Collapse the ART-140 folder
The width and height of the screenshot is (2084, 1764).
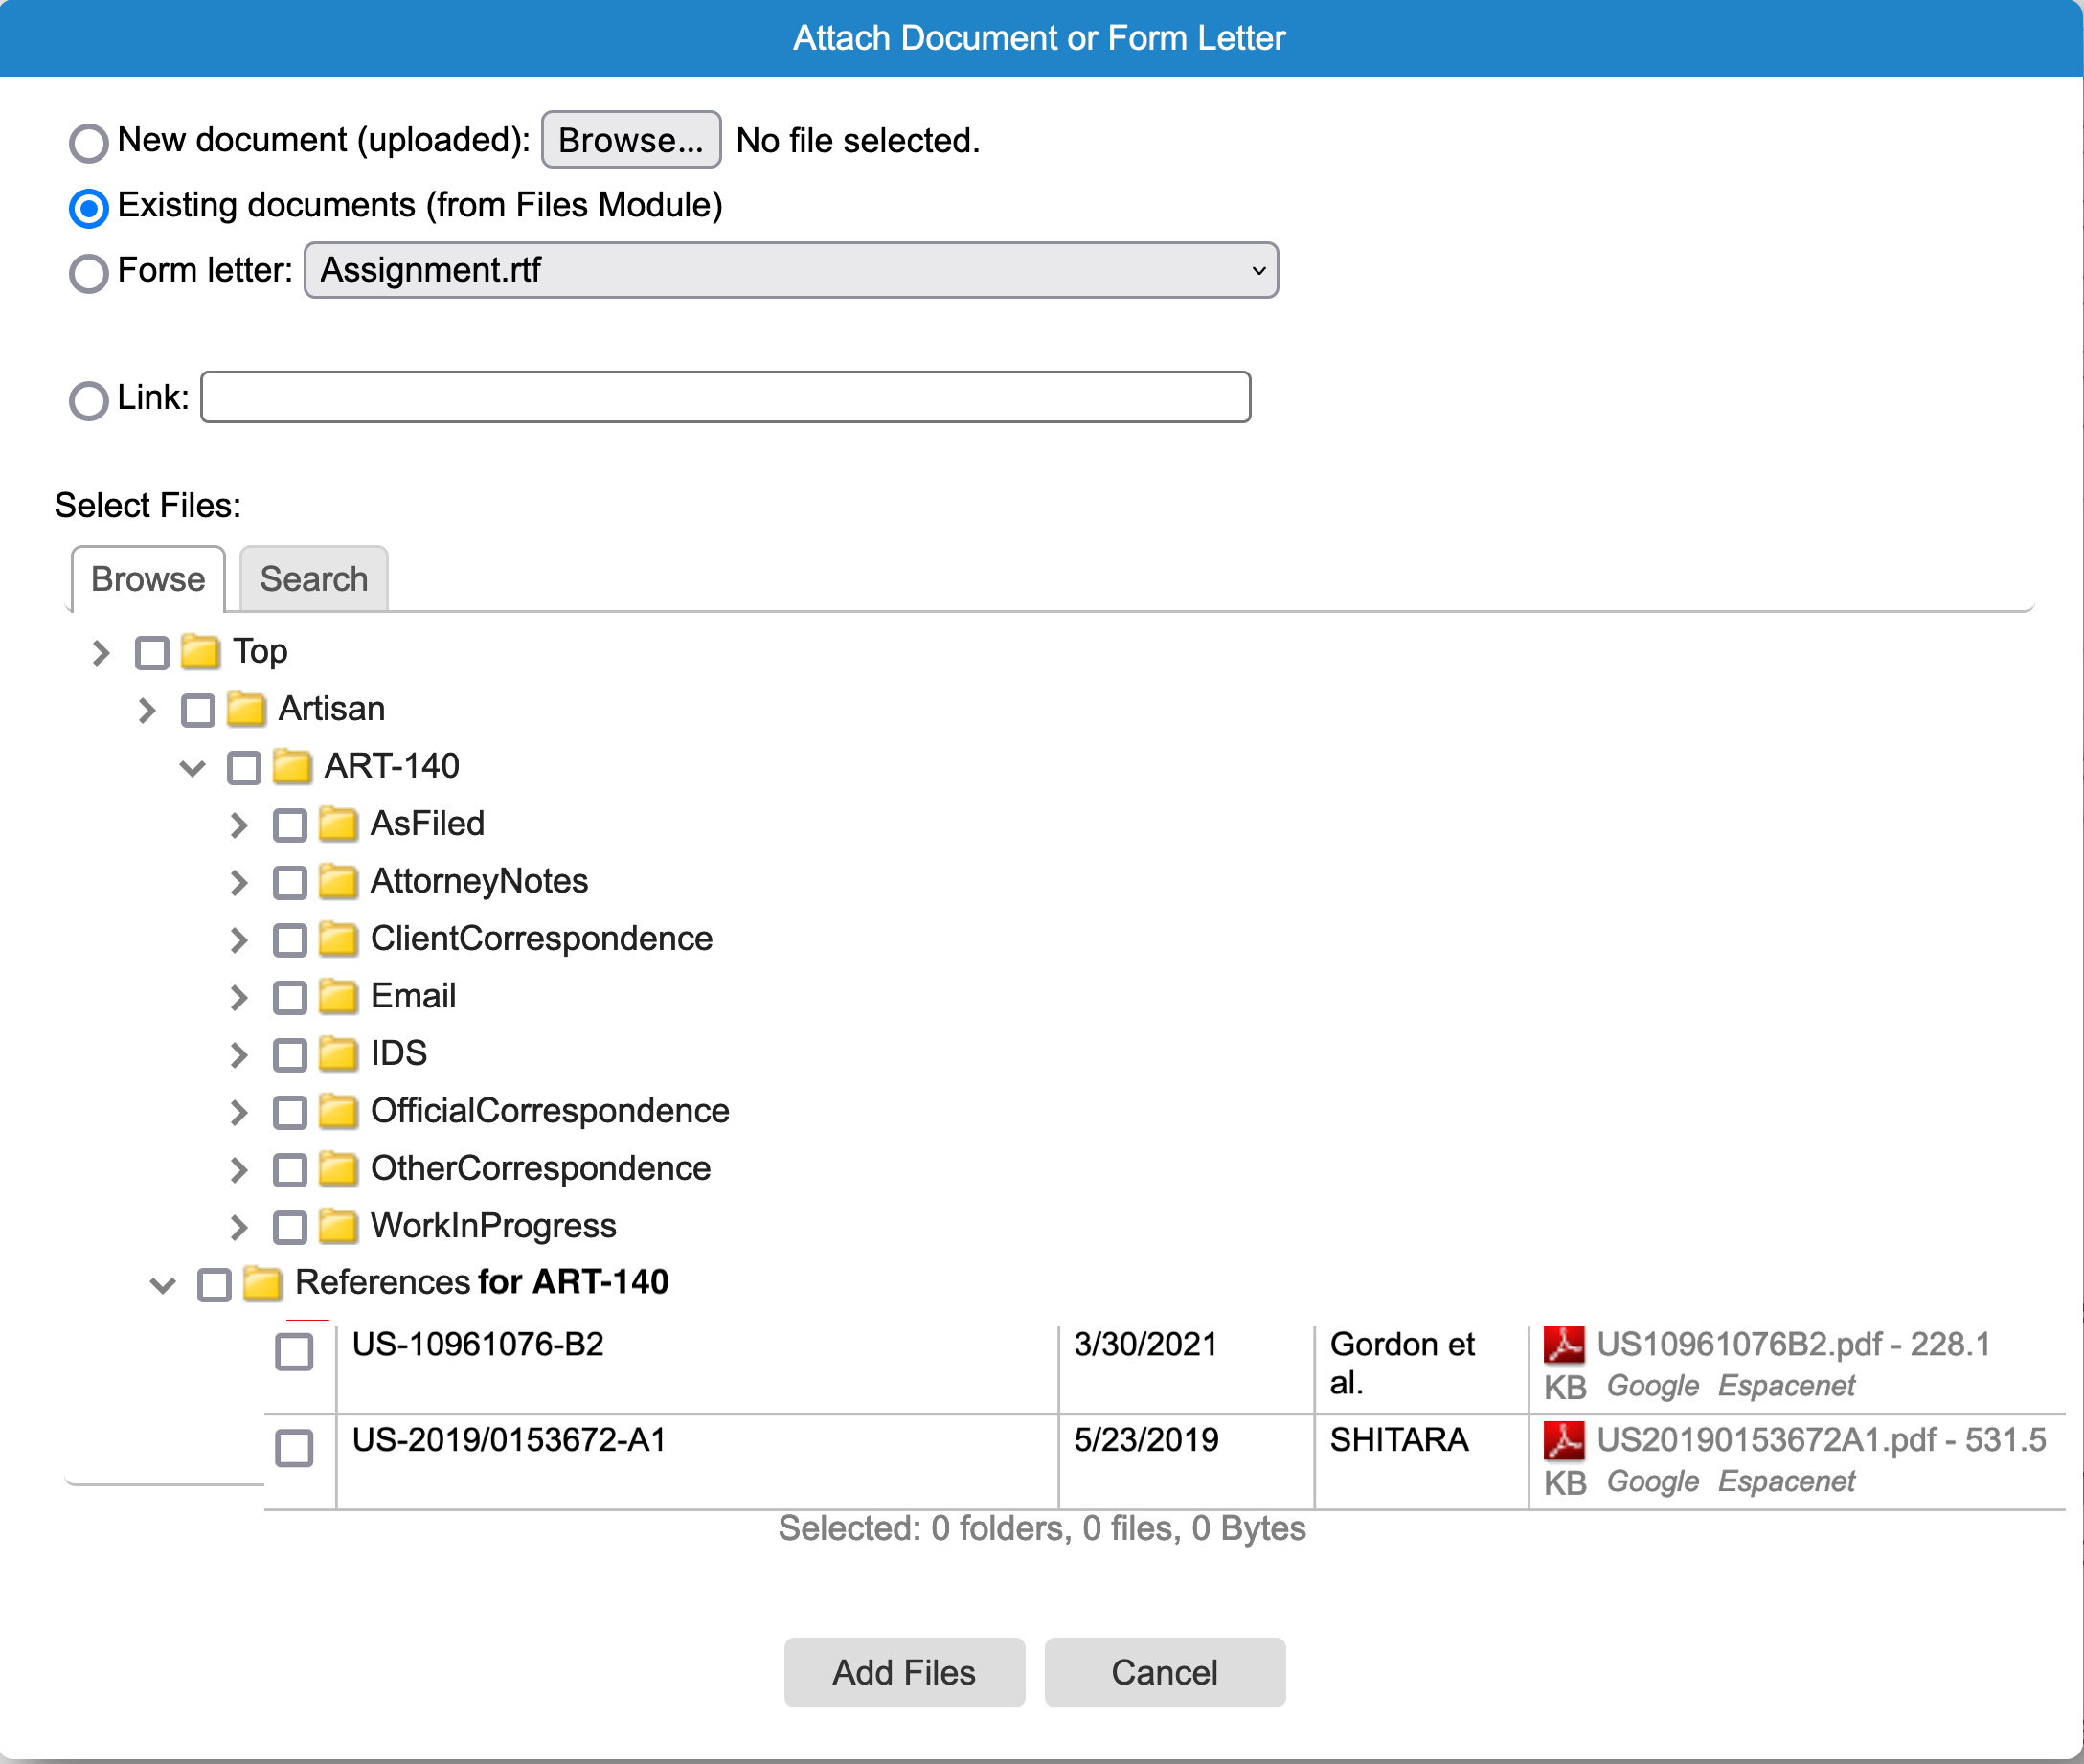coord(192,767)
